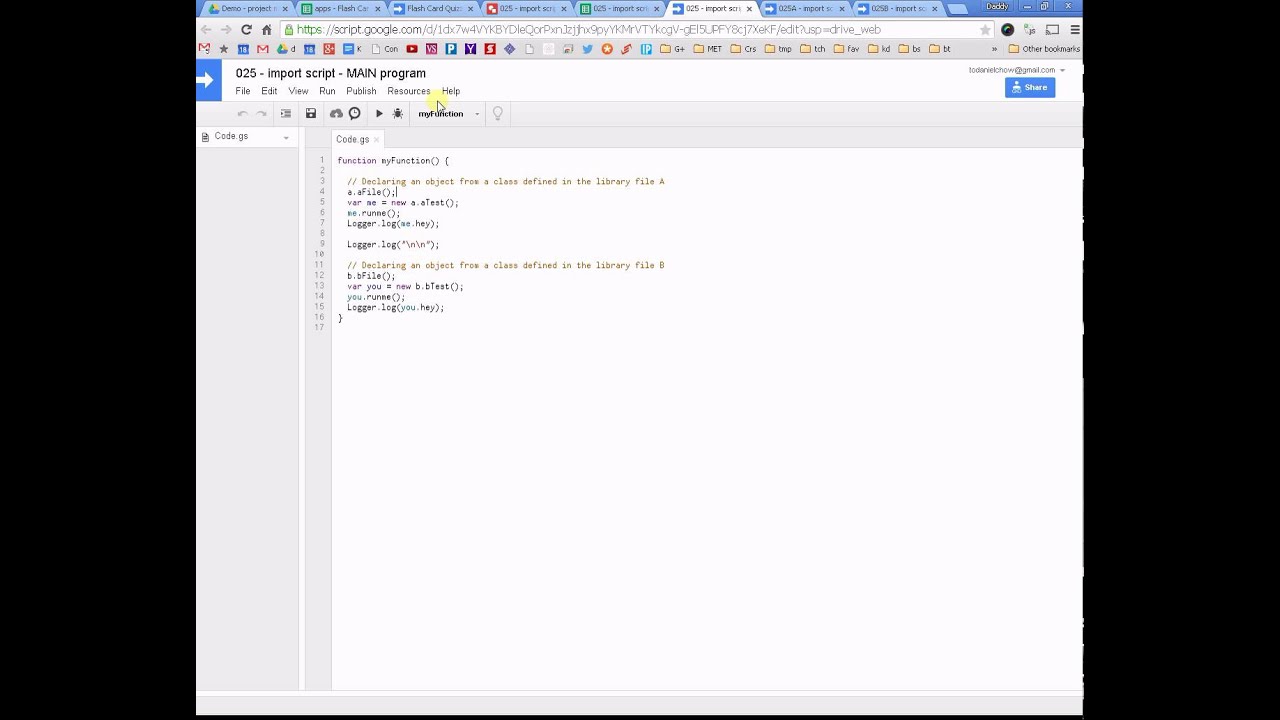
Task: Click the project title 025 - import script
Action: coord(331,73)
